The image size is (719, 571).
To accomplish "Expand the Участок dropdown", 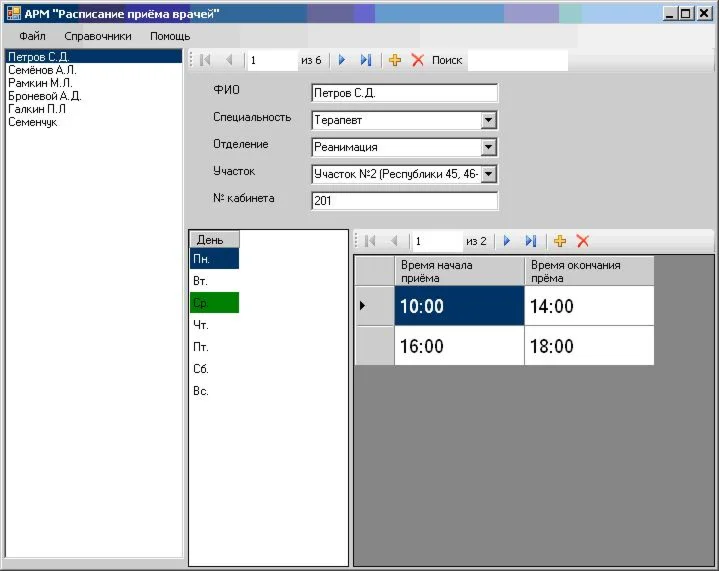I will [489, 174].
